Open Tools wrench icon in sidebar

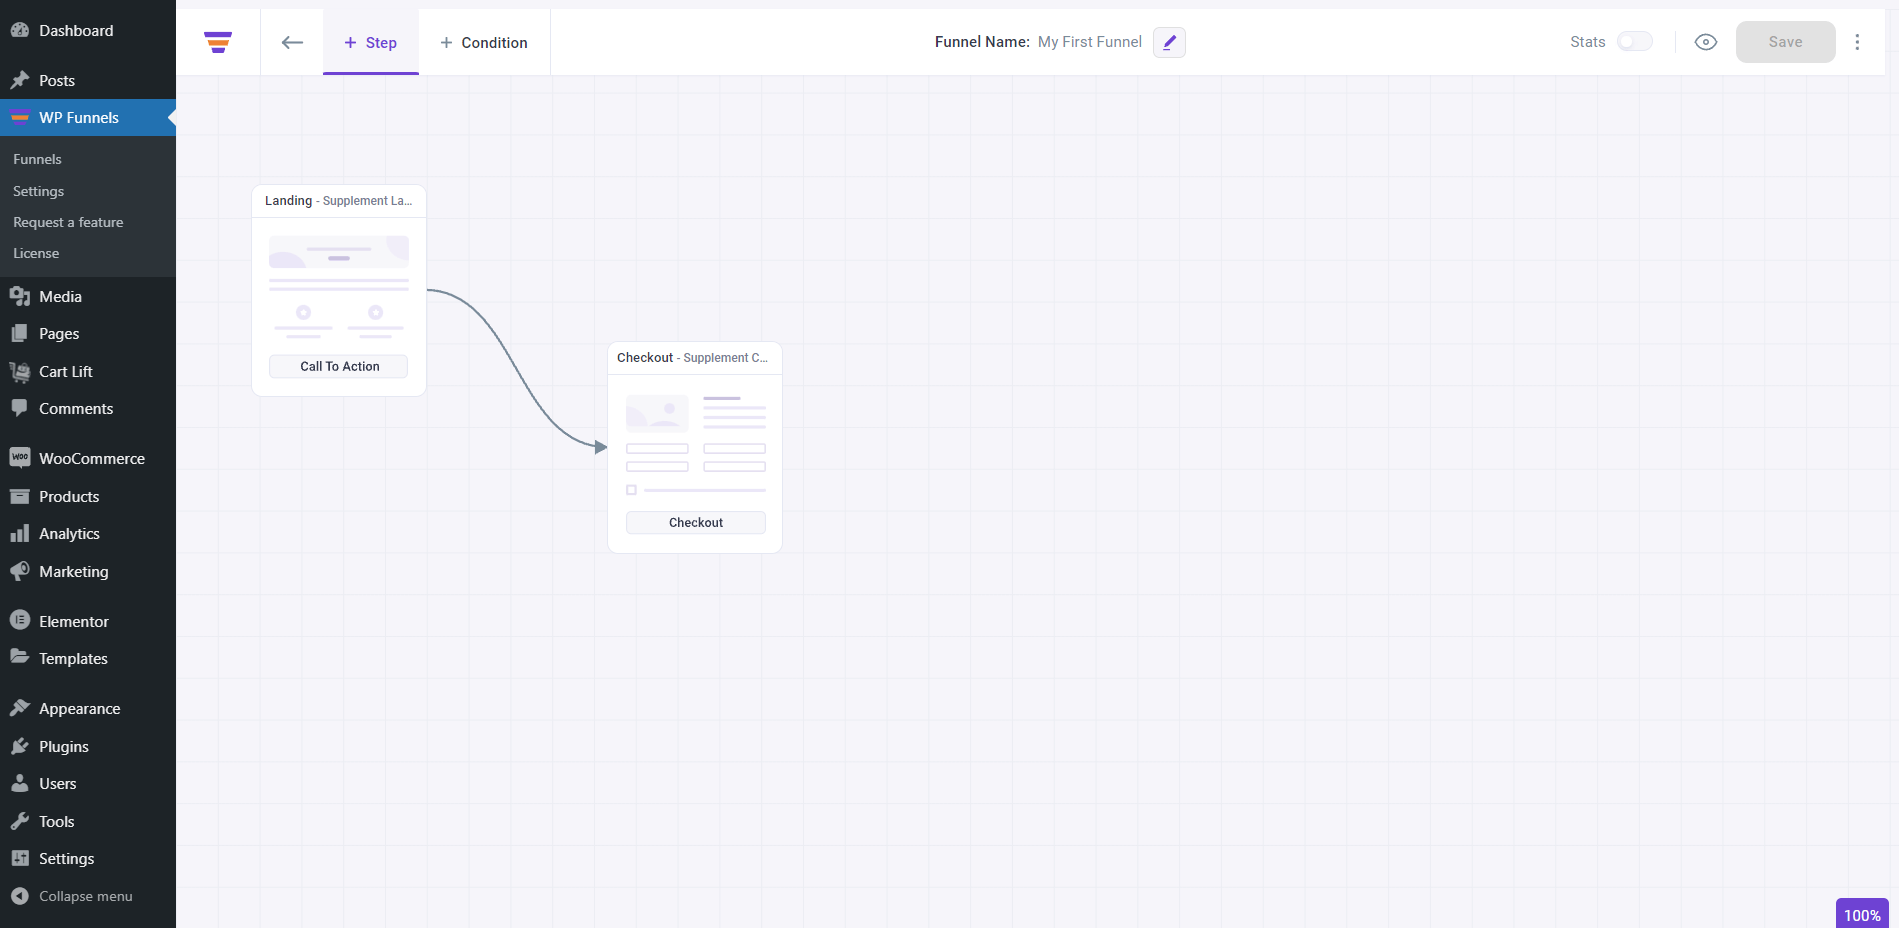pyautogui.click(x=20, y=821)
